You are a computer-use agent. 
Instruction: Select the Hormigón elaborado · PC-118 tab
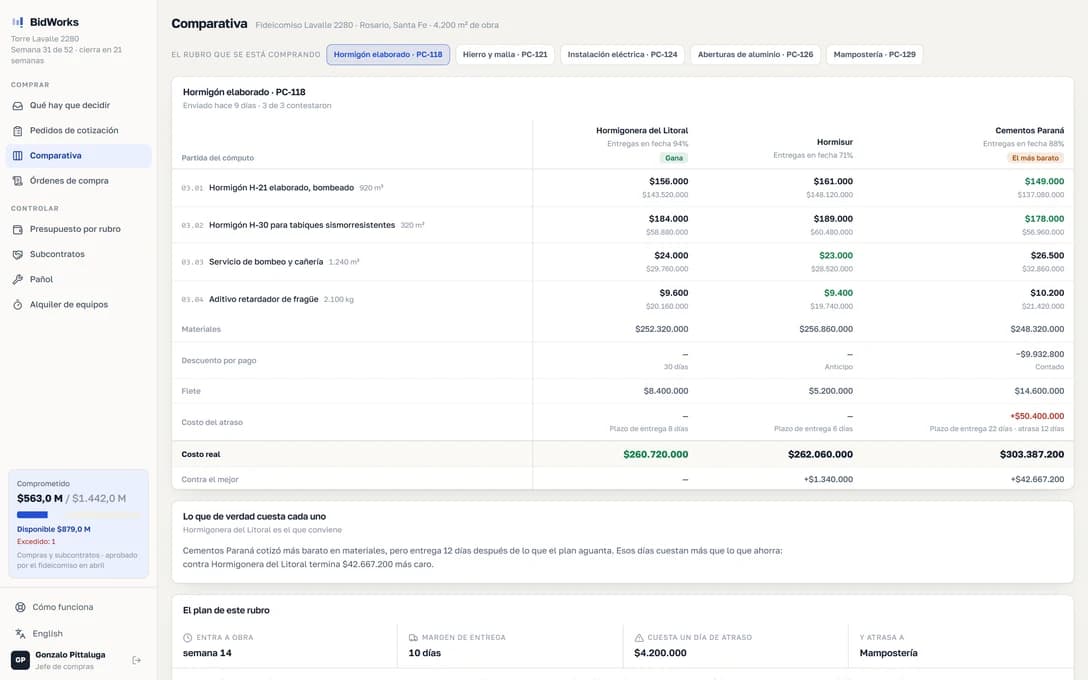tap(388, 55)
